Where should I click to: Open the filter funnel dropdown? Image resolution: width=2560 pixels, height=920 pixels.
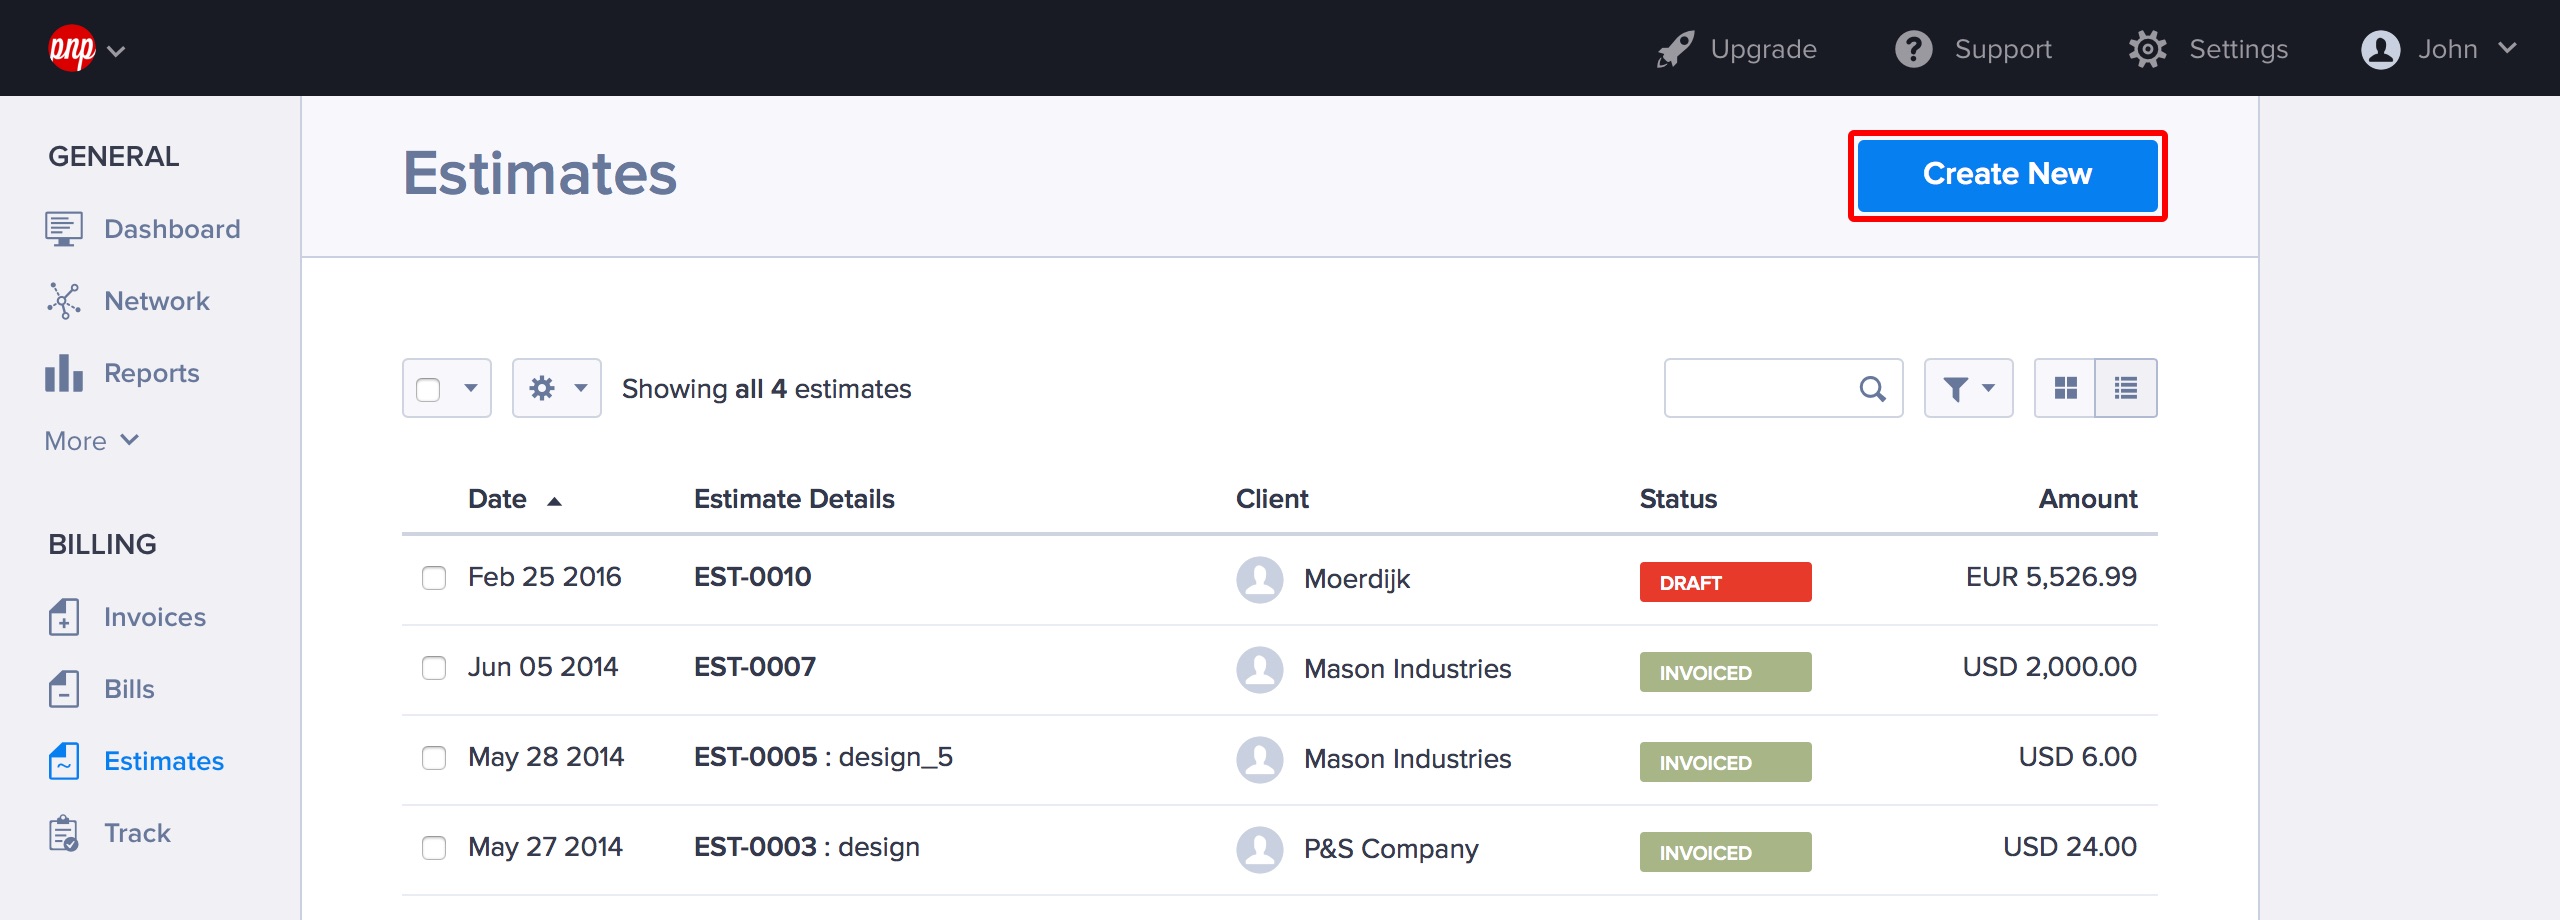1968,388
